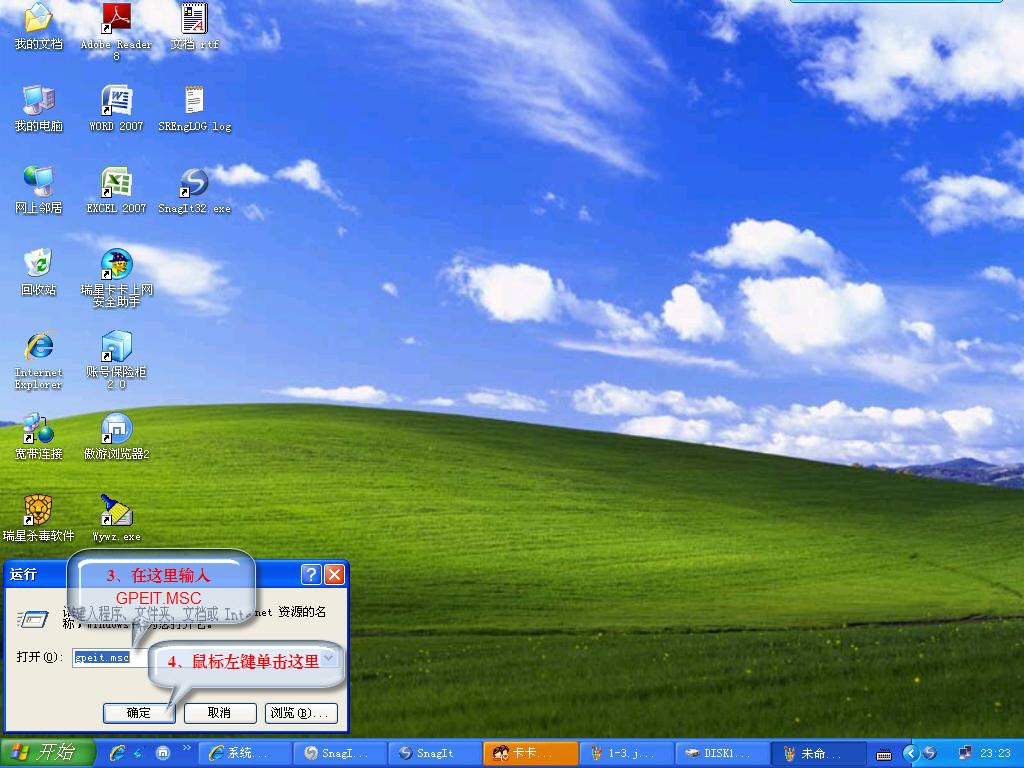Open the 我的文档 desktop folder
Image resolution: width=1024 pixels, height=768 pixels.
(x=39, y=27)
